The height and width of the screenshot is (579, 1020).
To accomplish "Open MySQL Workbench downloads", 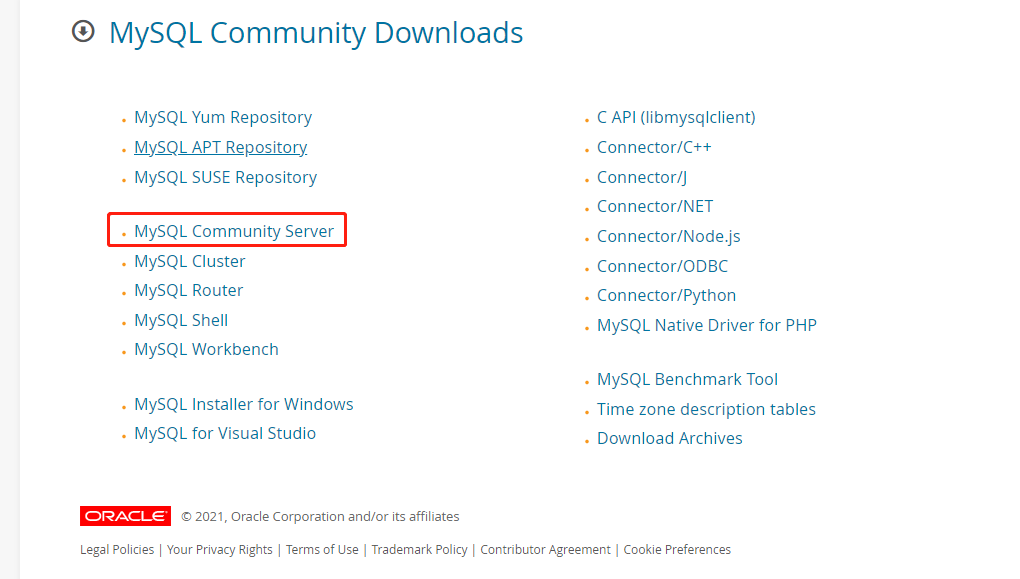I will [x=206, y=349].
